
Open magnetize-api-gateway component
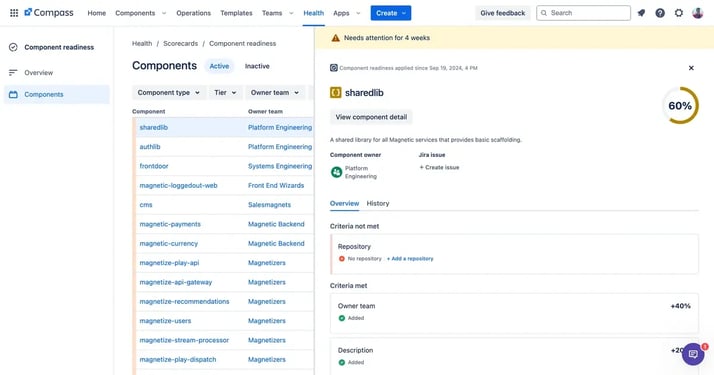[x=176, y=282]
